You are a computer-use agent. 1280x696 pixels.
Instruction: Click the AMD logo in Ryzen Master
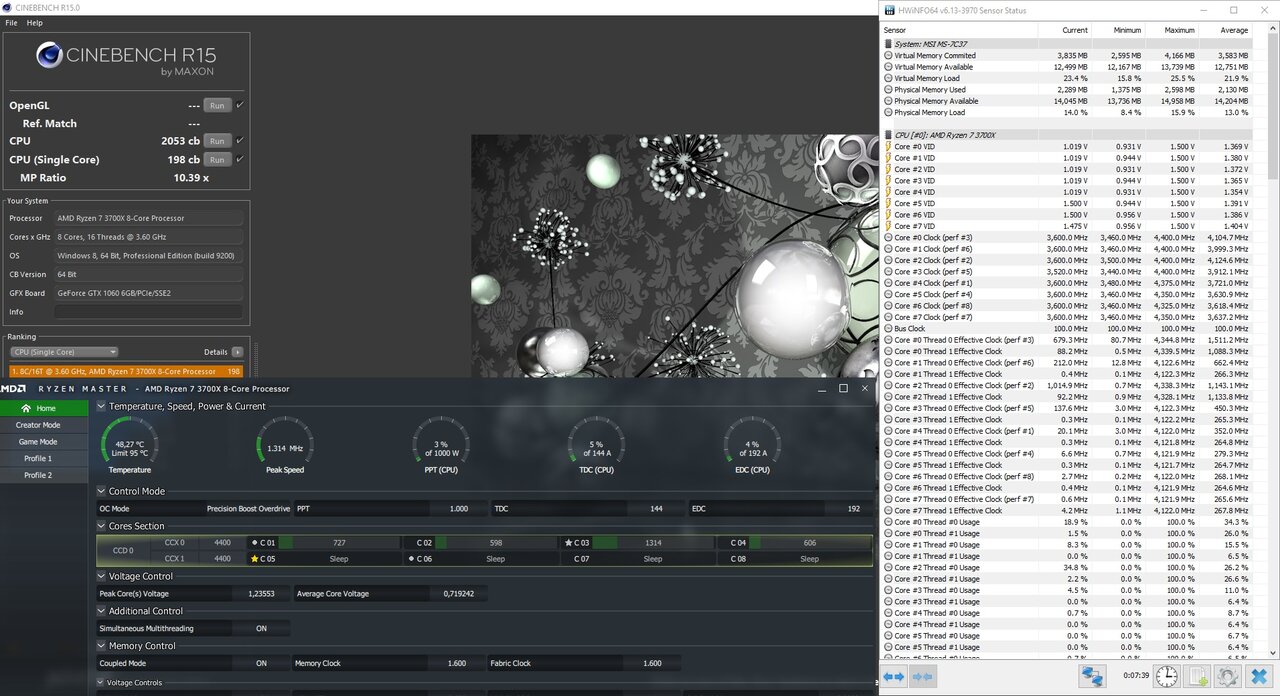coord(14,388)
